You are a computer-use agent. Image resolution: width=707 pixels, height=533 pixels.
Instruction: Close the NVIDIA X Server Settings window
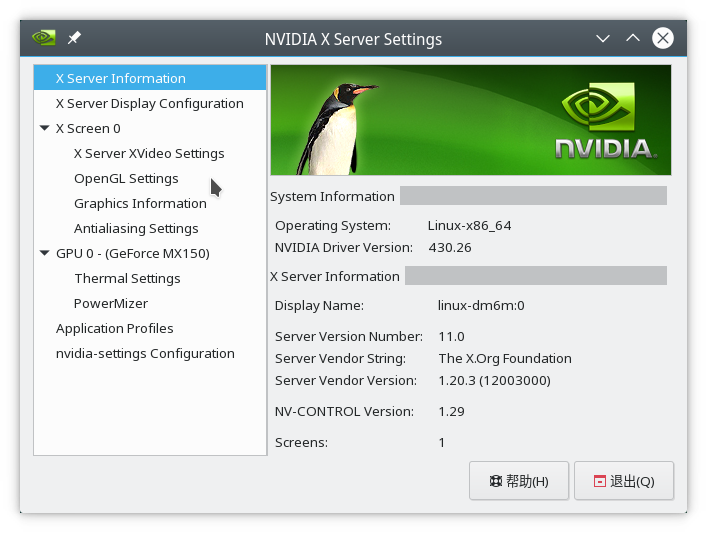(663, 38)
